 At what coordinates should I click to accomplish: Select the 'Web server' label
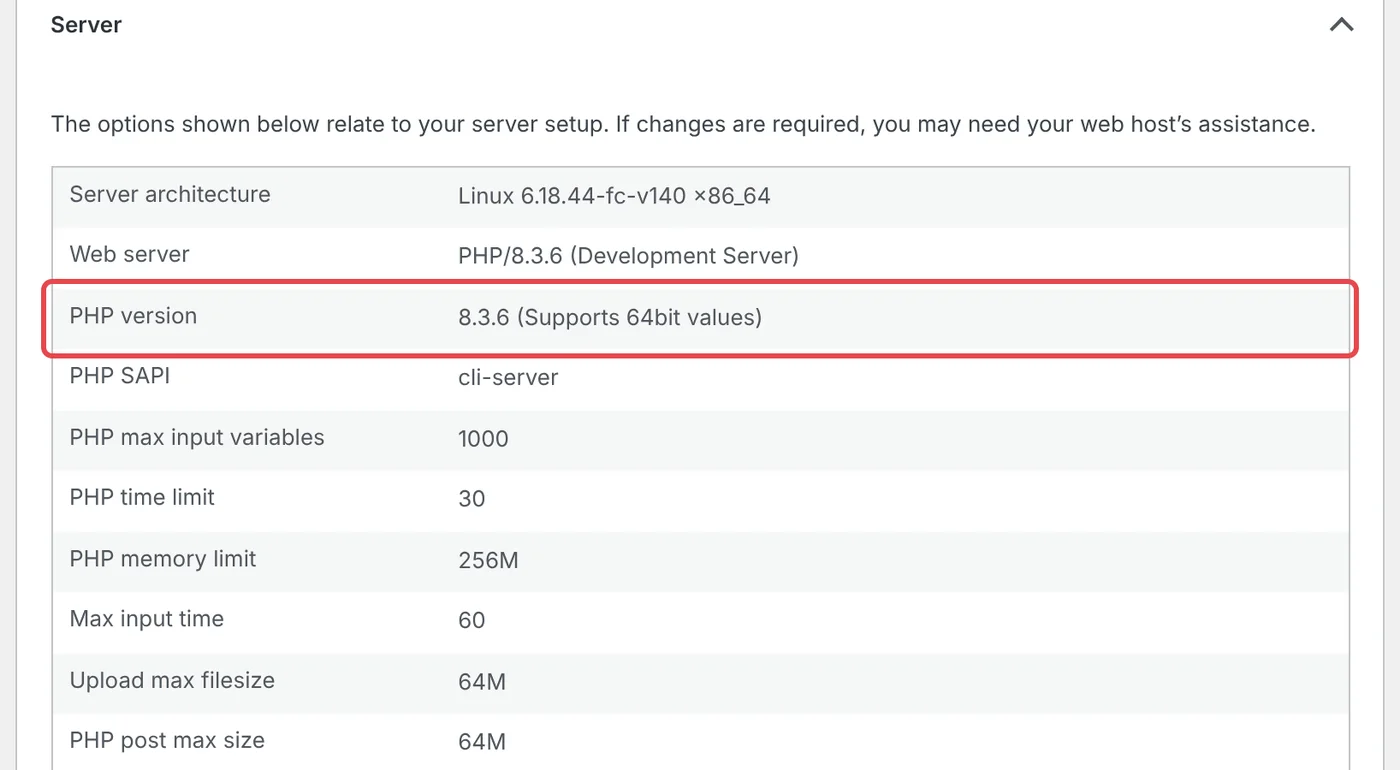[x=129, y=254]
